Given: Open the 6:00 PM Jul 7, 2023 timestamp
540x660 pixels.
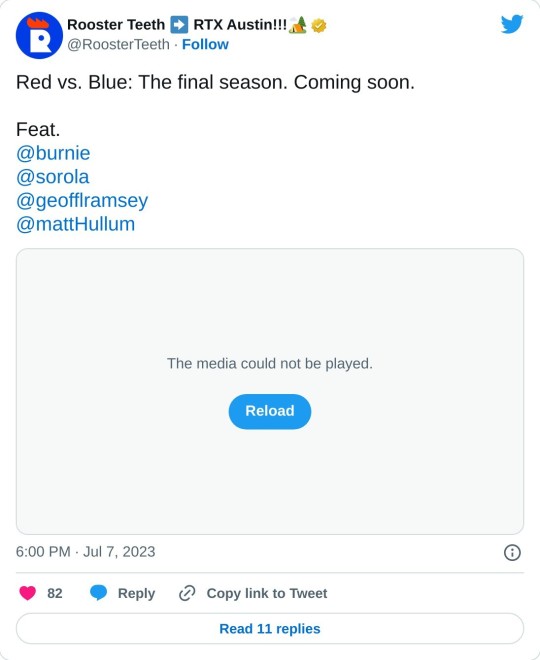Looking at the screenshot, I should 85,552.
